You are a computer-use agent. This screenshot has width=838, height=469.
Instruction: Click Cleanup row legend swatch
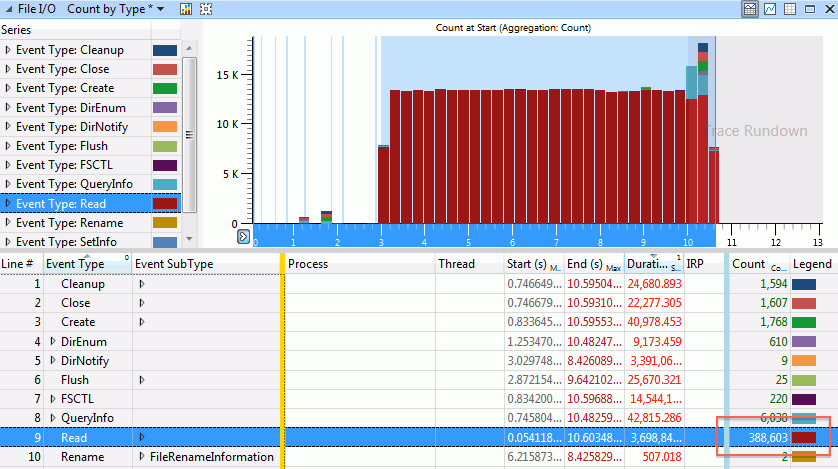tap(804, 284)
